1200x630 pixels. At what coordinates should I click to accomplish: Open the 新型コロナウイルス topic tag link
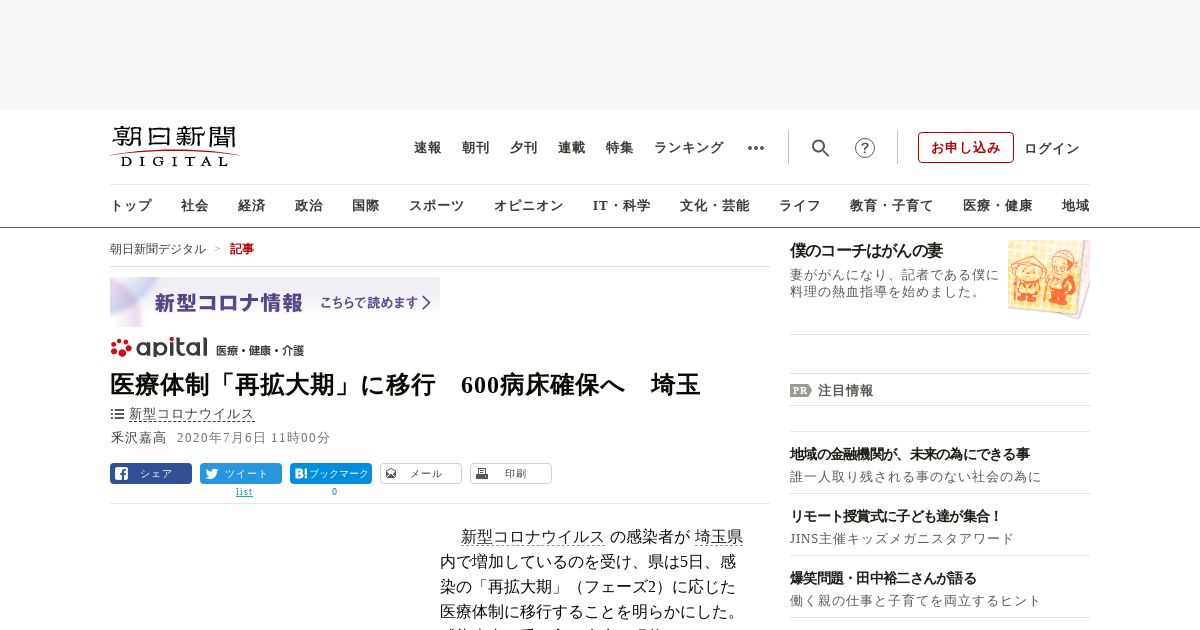click(192, 414)
